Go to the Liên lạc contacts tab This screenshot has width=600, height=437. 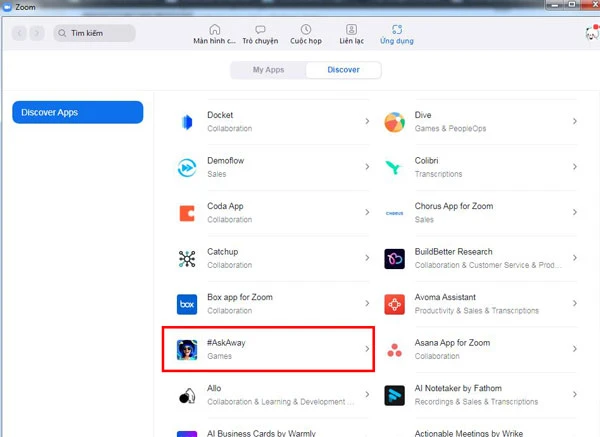click(351, 34)
